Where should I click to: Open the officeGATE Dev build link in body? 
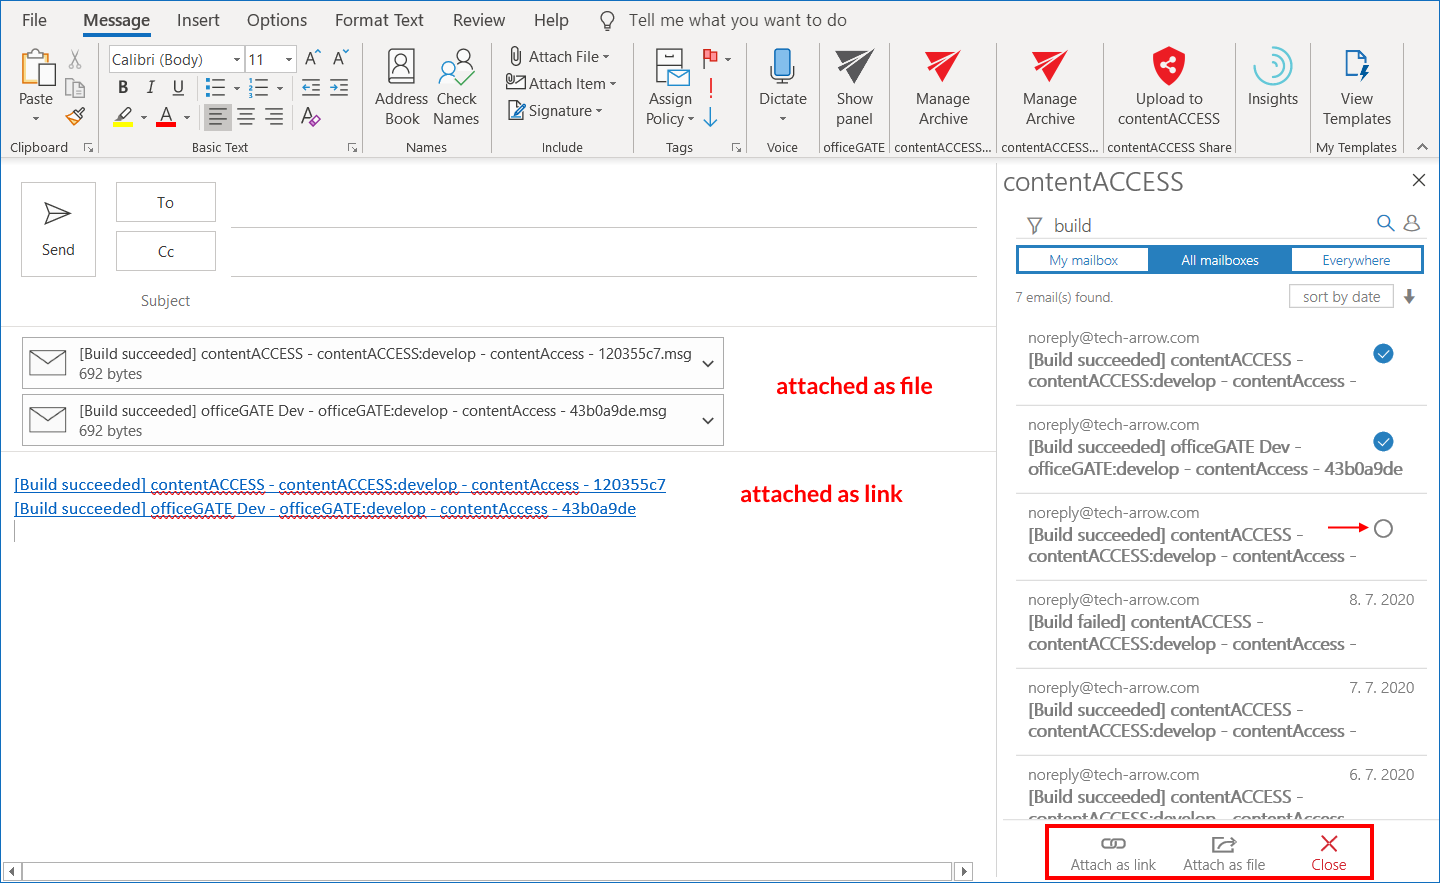click(325, 509)
